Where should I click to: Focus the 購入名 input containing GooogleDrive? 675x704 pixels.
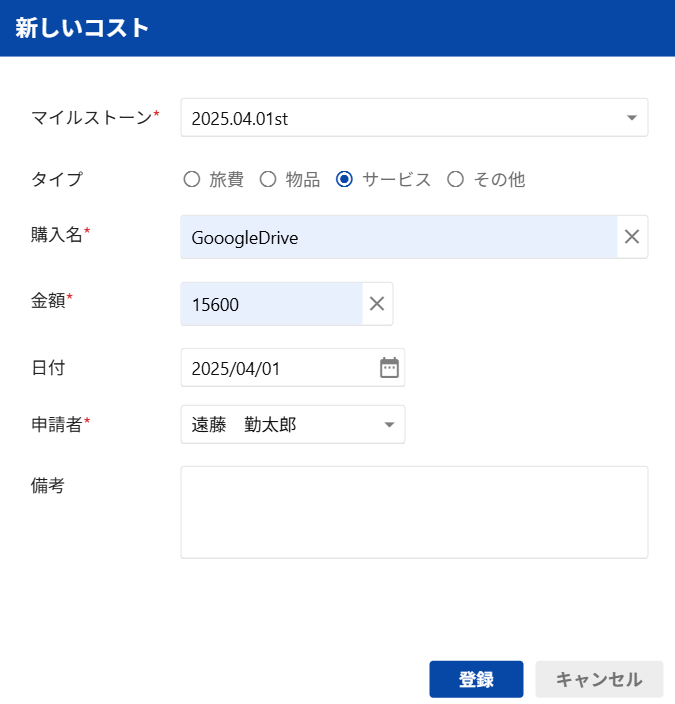[399, 237]
